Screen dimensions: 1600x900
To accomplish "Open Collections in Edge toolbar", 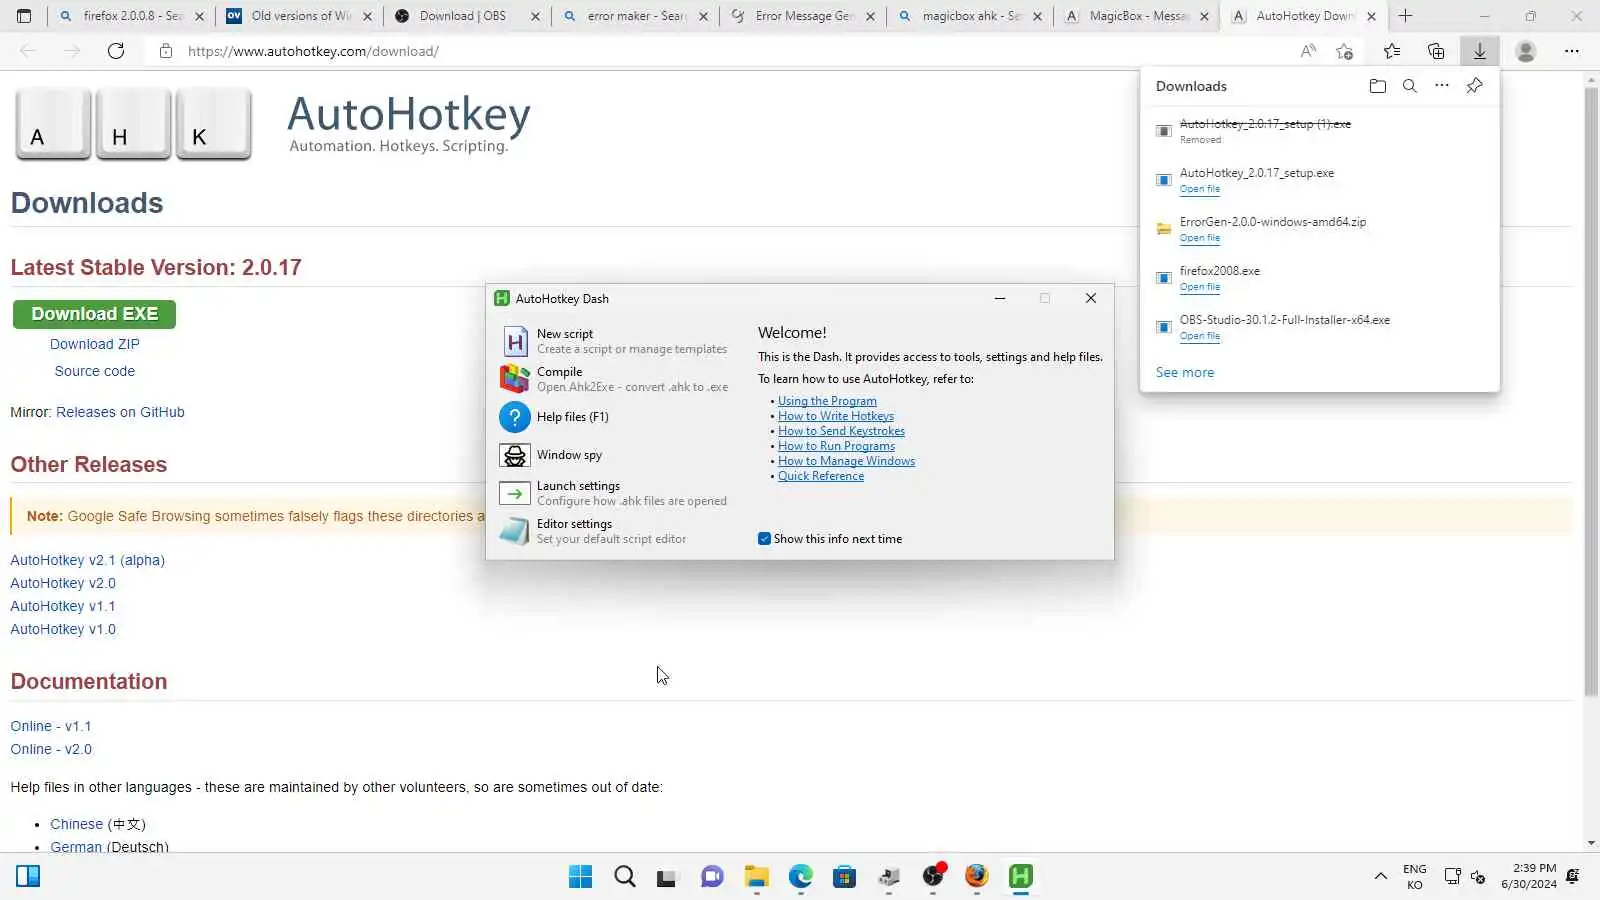I will coord(1436,51).
